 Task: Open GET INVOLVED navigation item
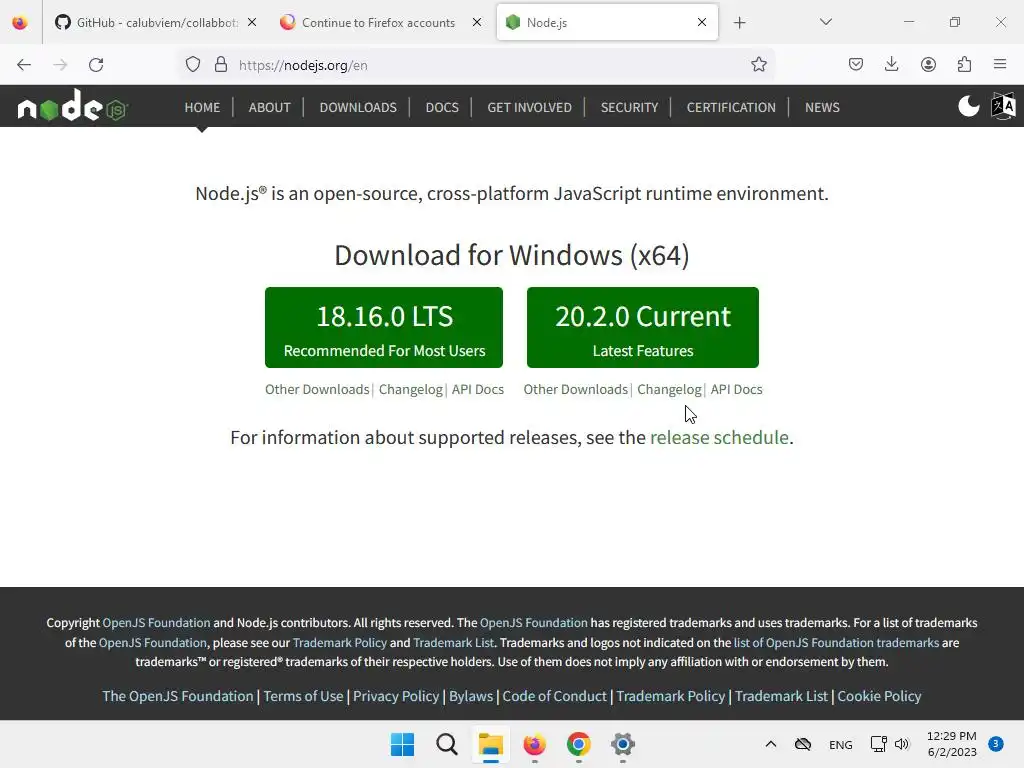529,107
